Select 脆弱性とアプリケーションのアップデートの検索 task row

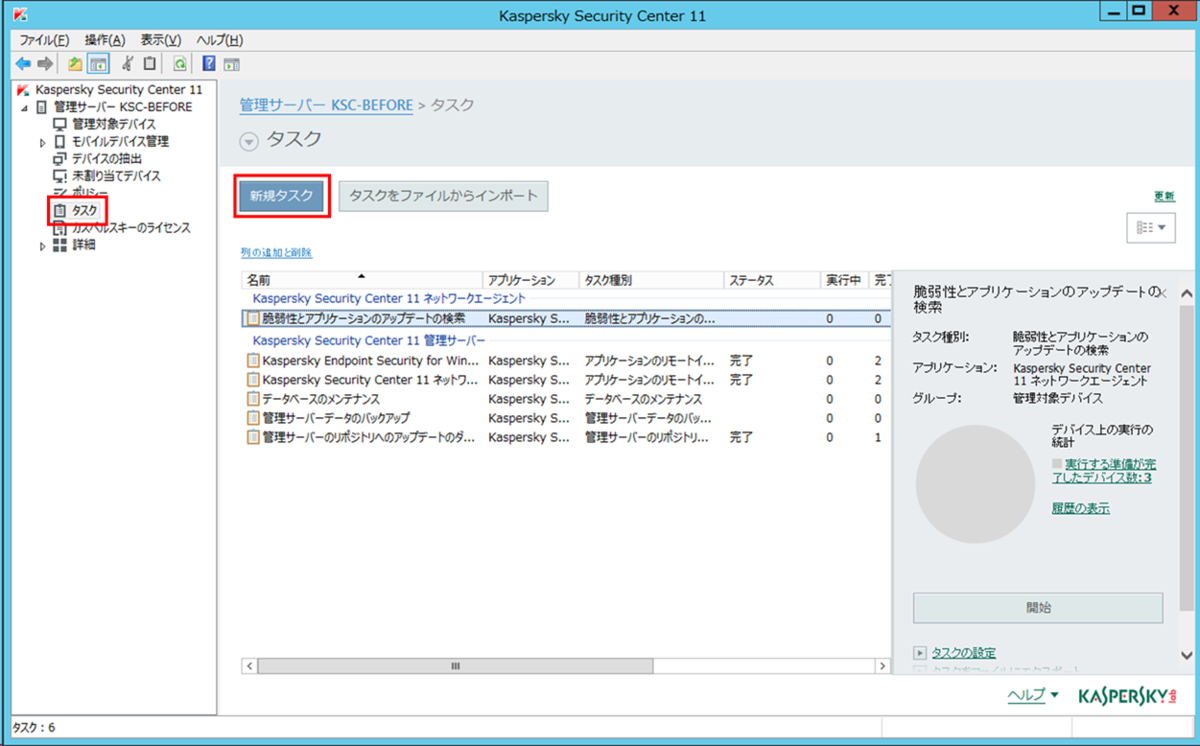[x=566, y=319]
